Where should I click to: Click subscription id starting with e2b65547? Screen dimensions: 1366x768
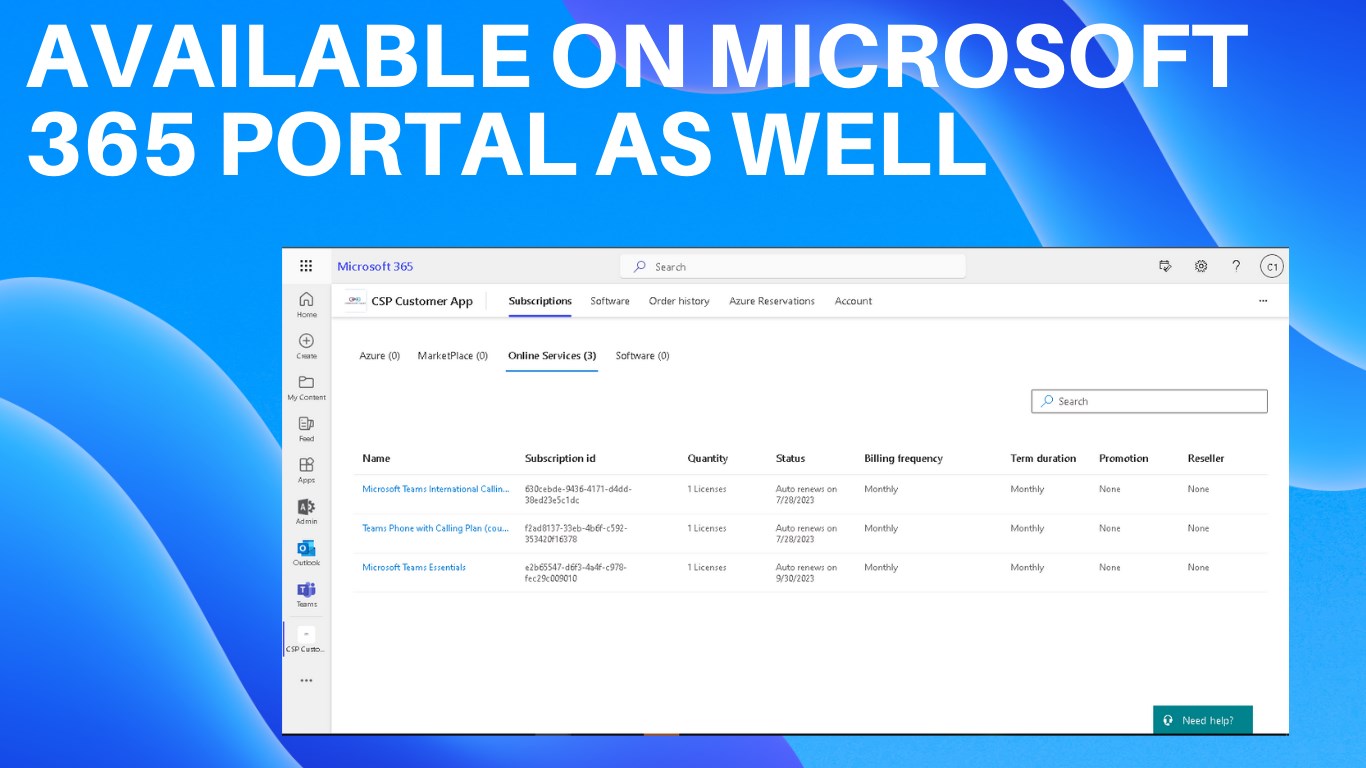coord(575,572)
